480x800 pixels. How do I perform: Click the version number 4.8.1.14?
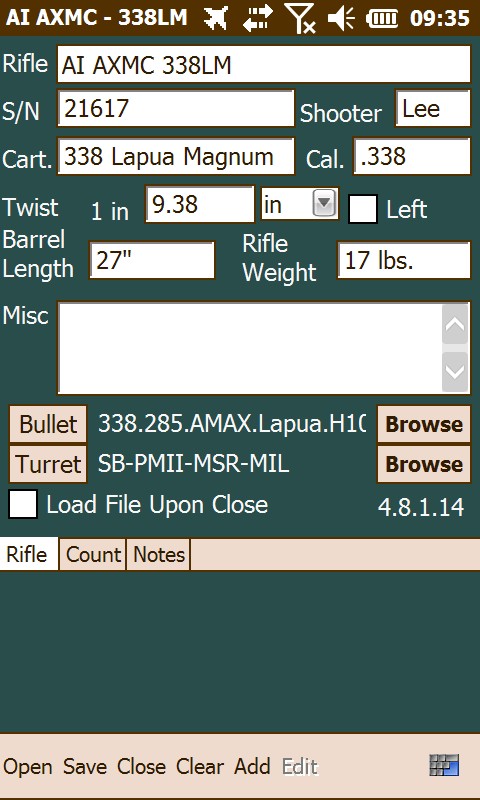pos(421,507)
